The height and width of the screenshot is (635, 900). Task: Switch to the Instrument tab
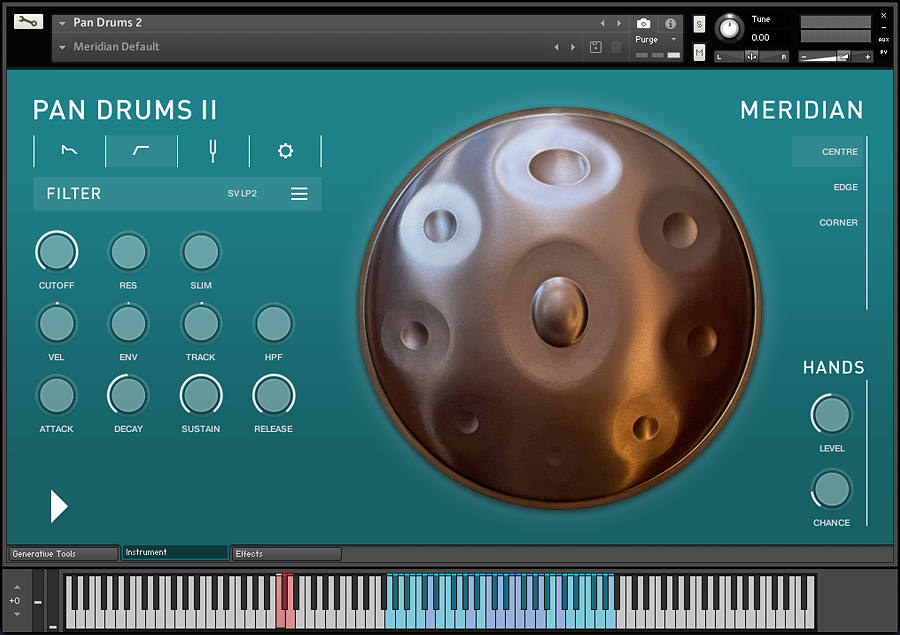(174, 552)
